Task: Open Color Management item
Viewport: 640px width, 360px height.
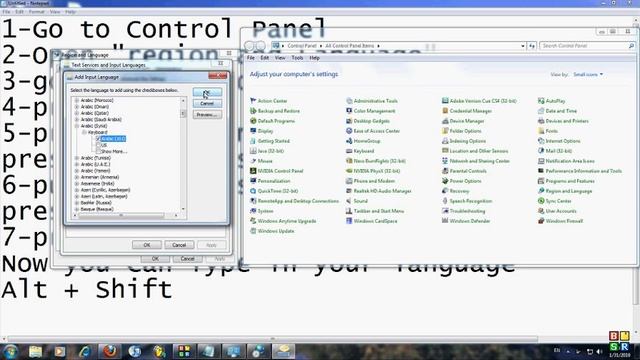Action: 371,111
